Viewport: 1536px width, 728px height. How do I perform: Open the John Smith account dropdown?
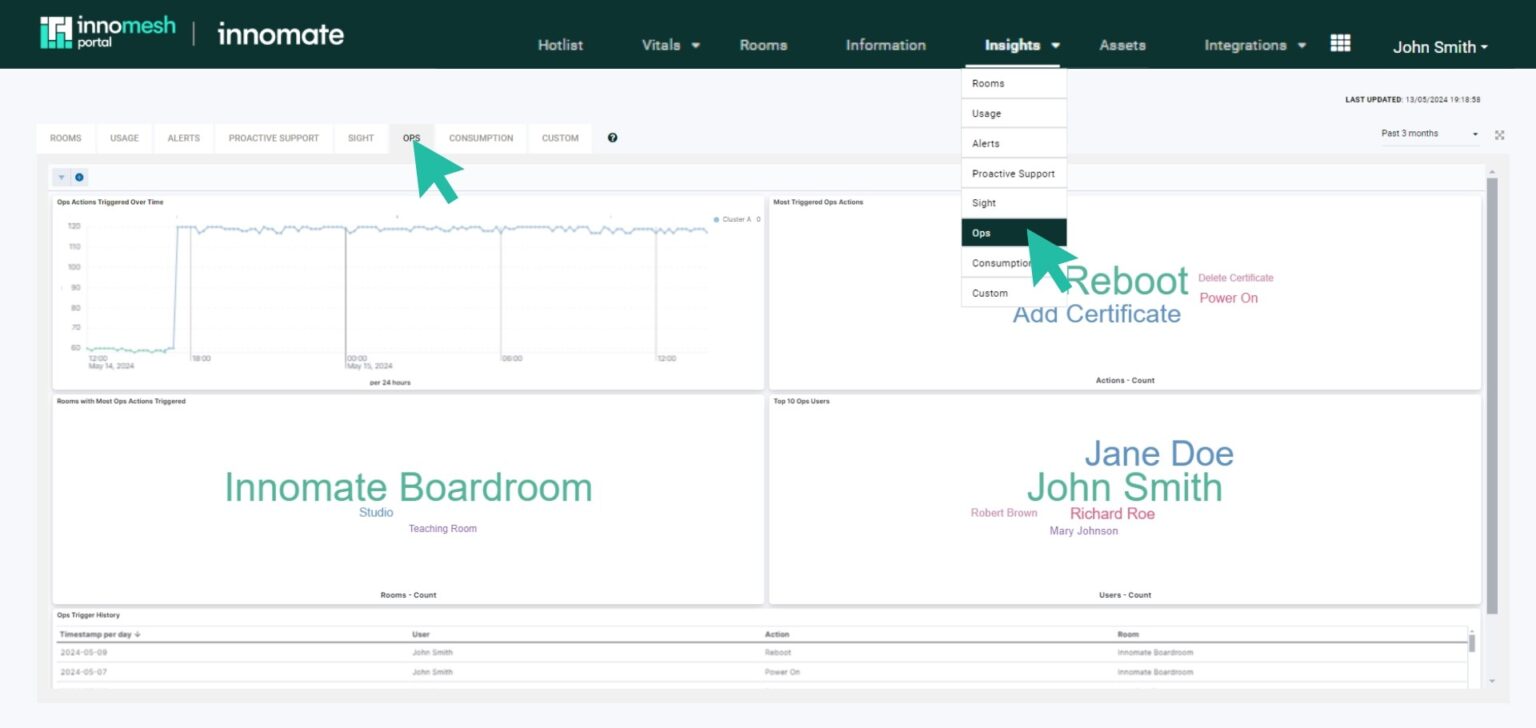point(1440,47)
